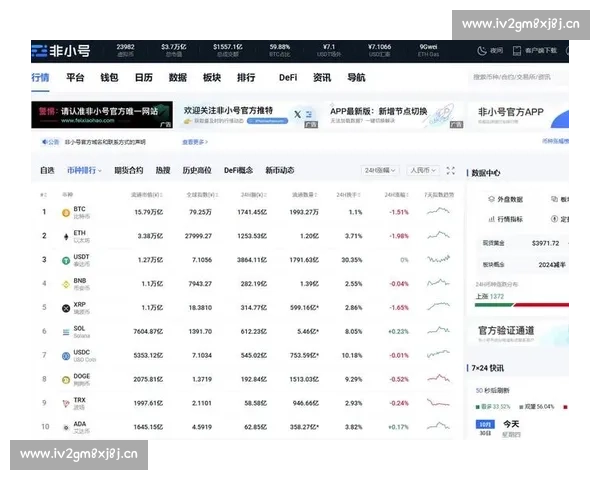
Task: Click the USDT coin icon
Action: [66, 261]
